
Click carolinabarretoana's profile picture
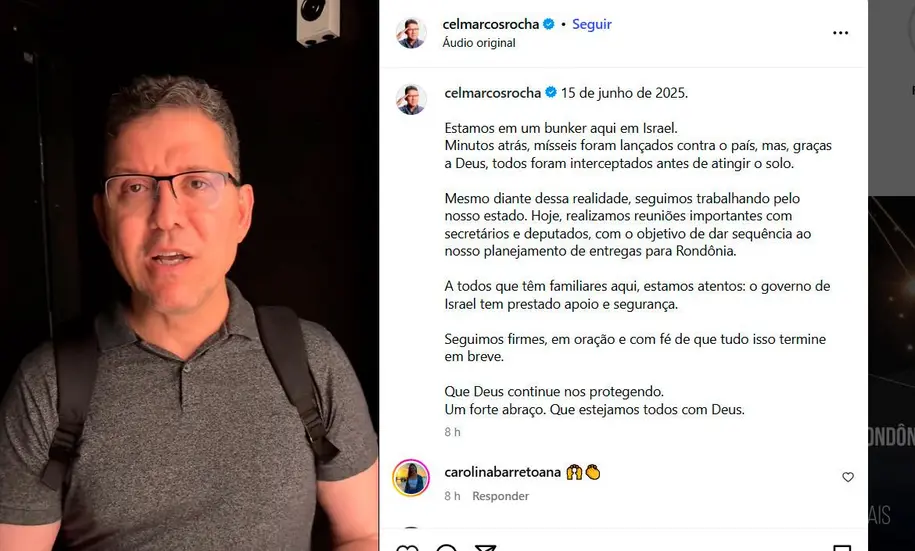coord(411,477)
